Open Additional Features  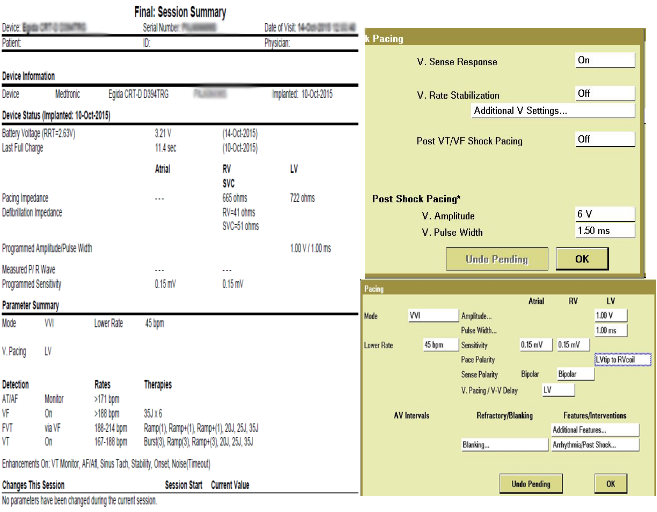pyautogui.click(x=595, y=430)
